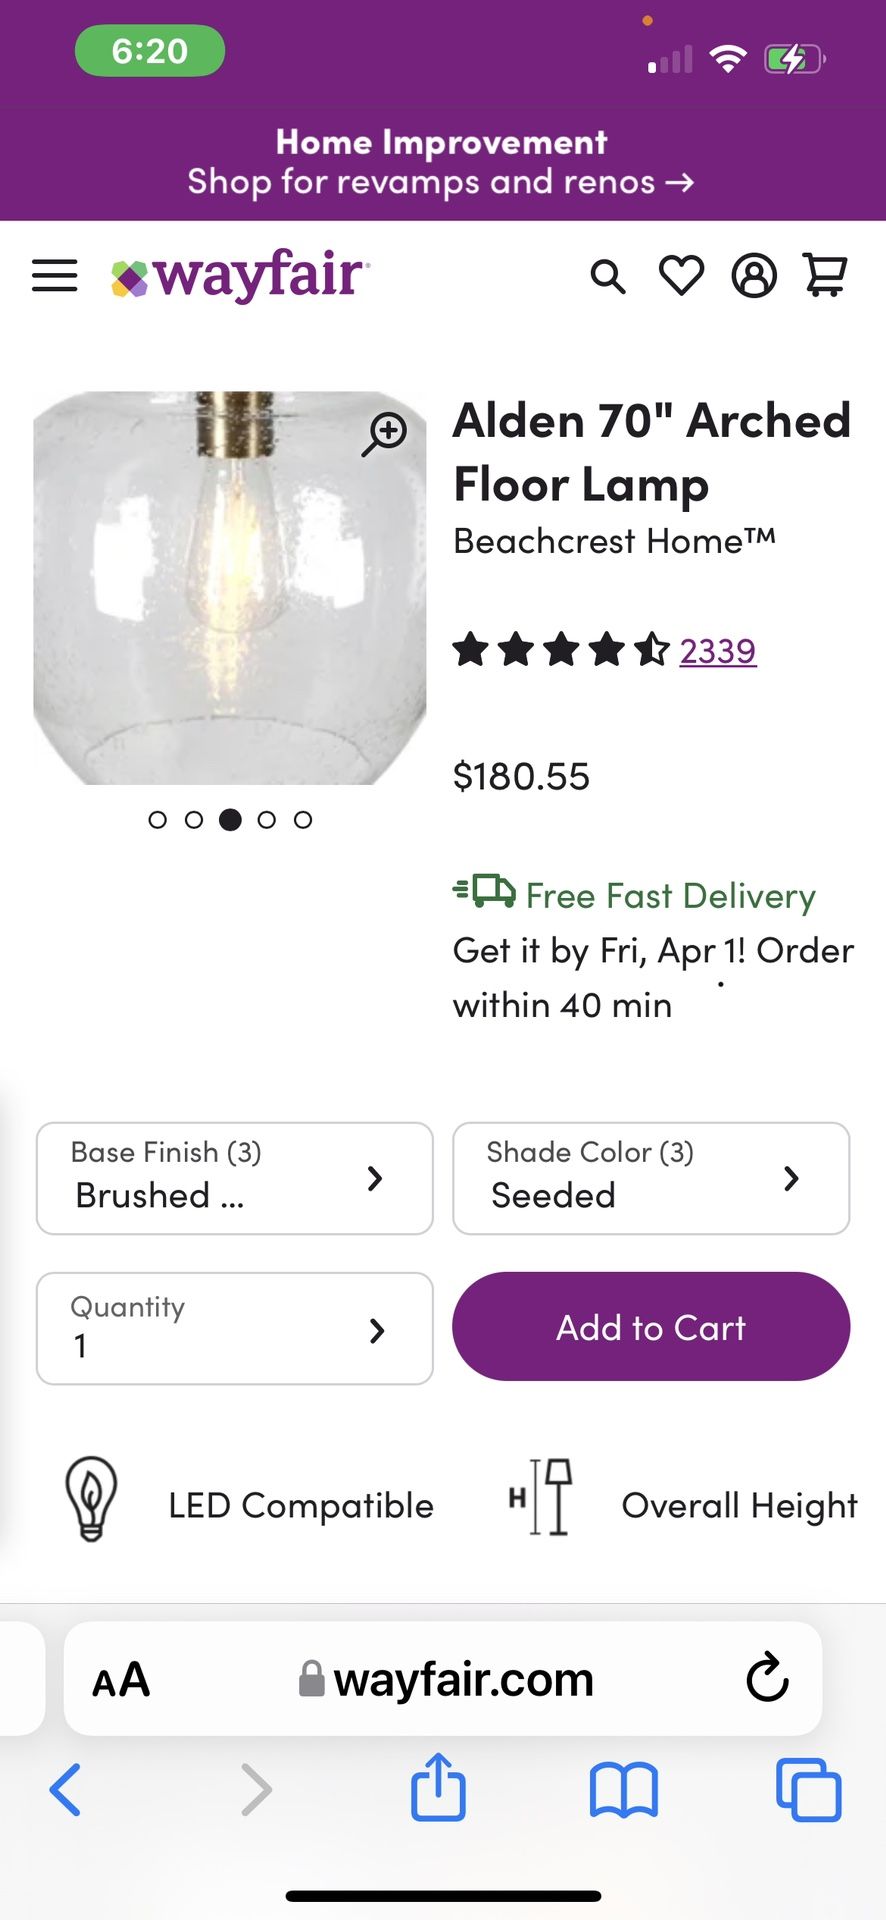
Task: Select the fifth image carousel dot
Action: [x=303, y=820]
